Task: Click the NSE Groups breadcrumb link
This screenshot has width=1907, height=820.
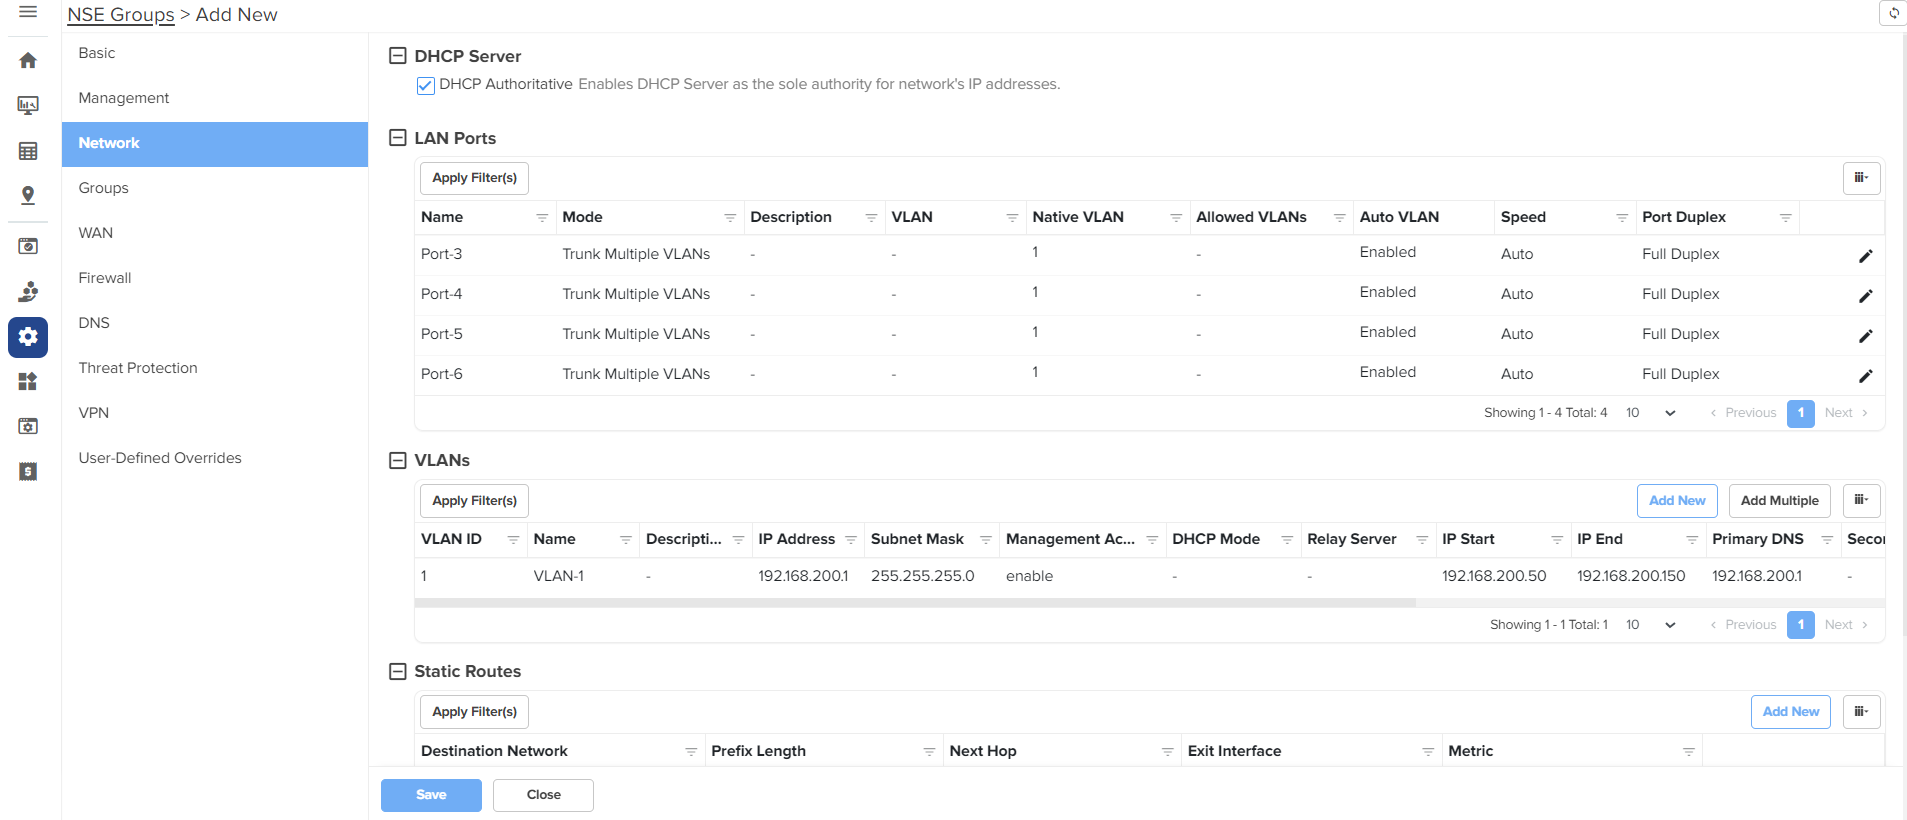Action: click(121, 15)
